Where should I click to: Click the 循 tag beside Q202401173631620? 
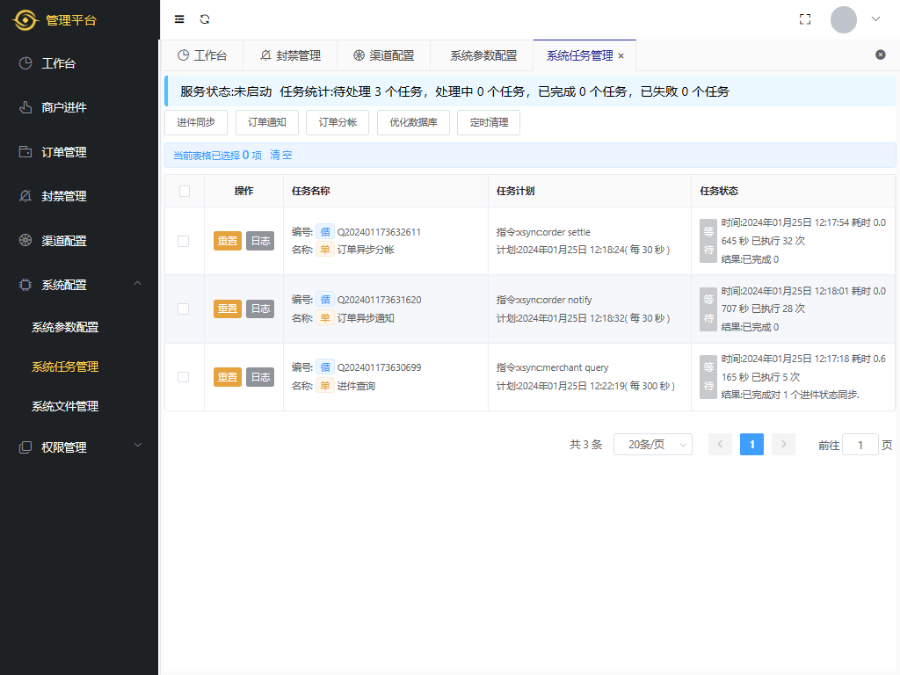coord(325,300)
